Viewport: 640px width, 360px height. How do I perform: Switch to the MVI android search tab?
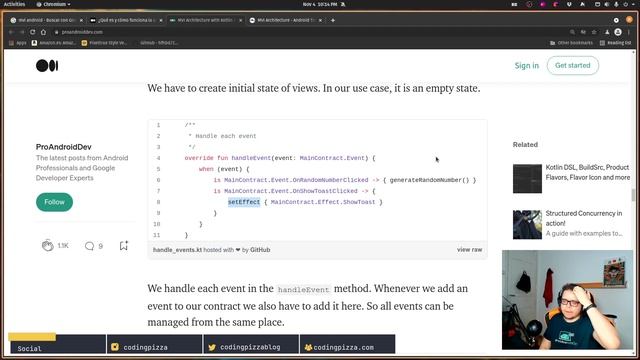pyautogui.click(x=46, y=20)
